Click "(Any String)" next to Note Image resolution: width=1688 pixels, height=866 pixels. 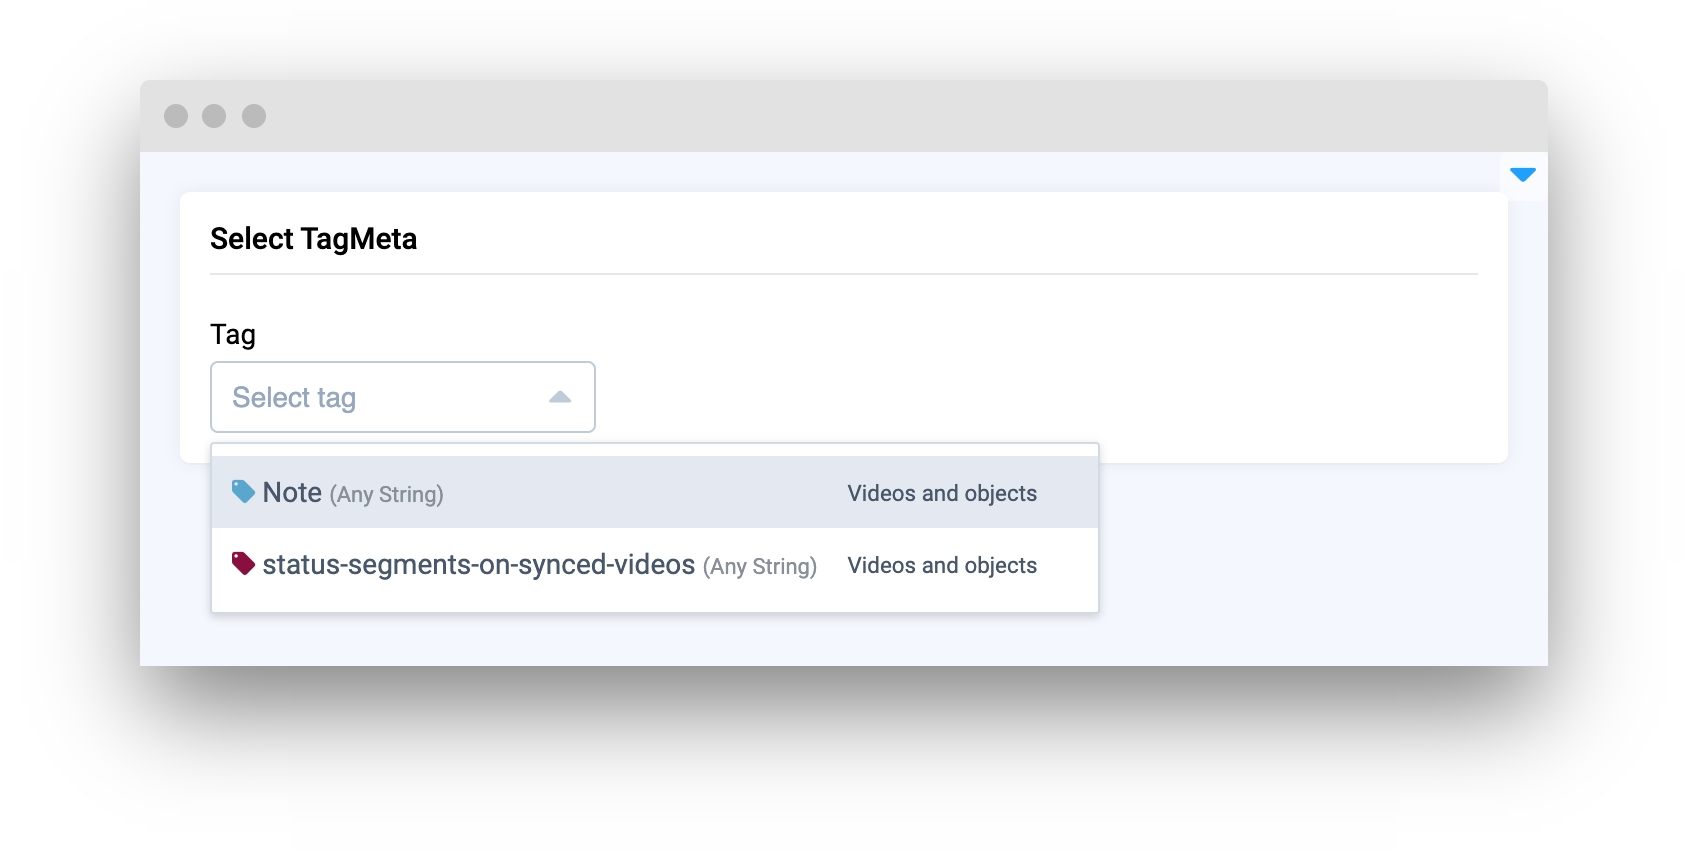click(386, 495)
